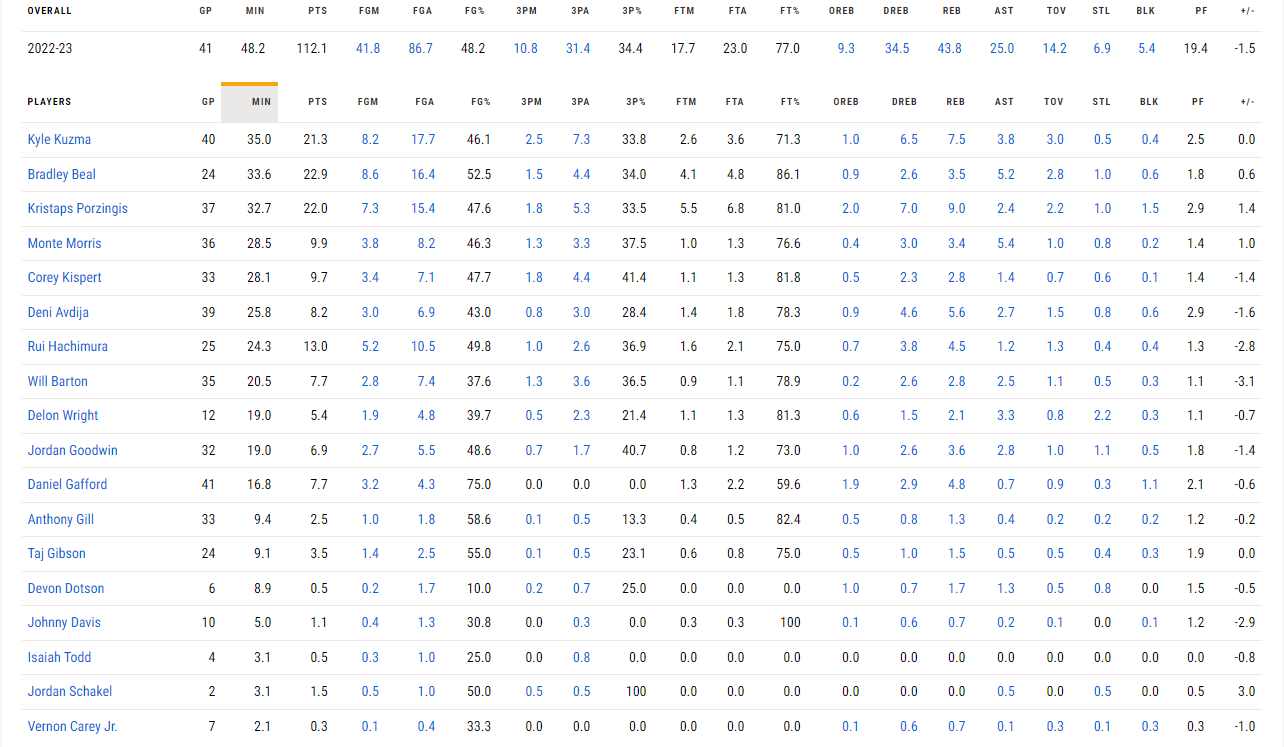Image resolution: width=1284 pixels, height=747 pixels.
Task: Open Kyle Kuzma's player page
Action: [x=59, y=140]
